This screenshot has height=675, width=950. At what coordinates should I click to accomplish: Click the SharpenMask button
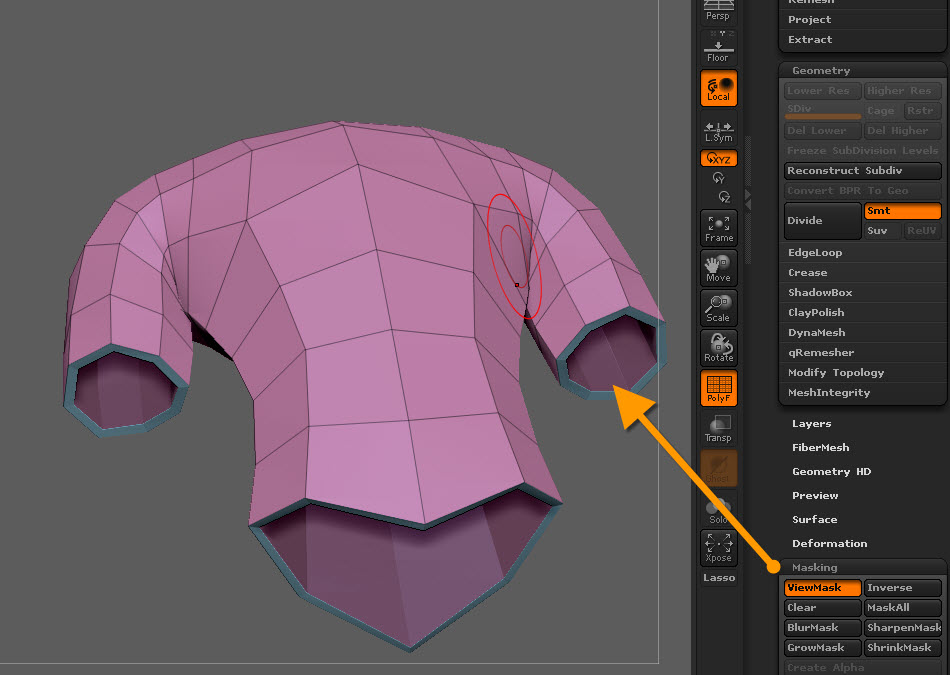tap(902, 628)
